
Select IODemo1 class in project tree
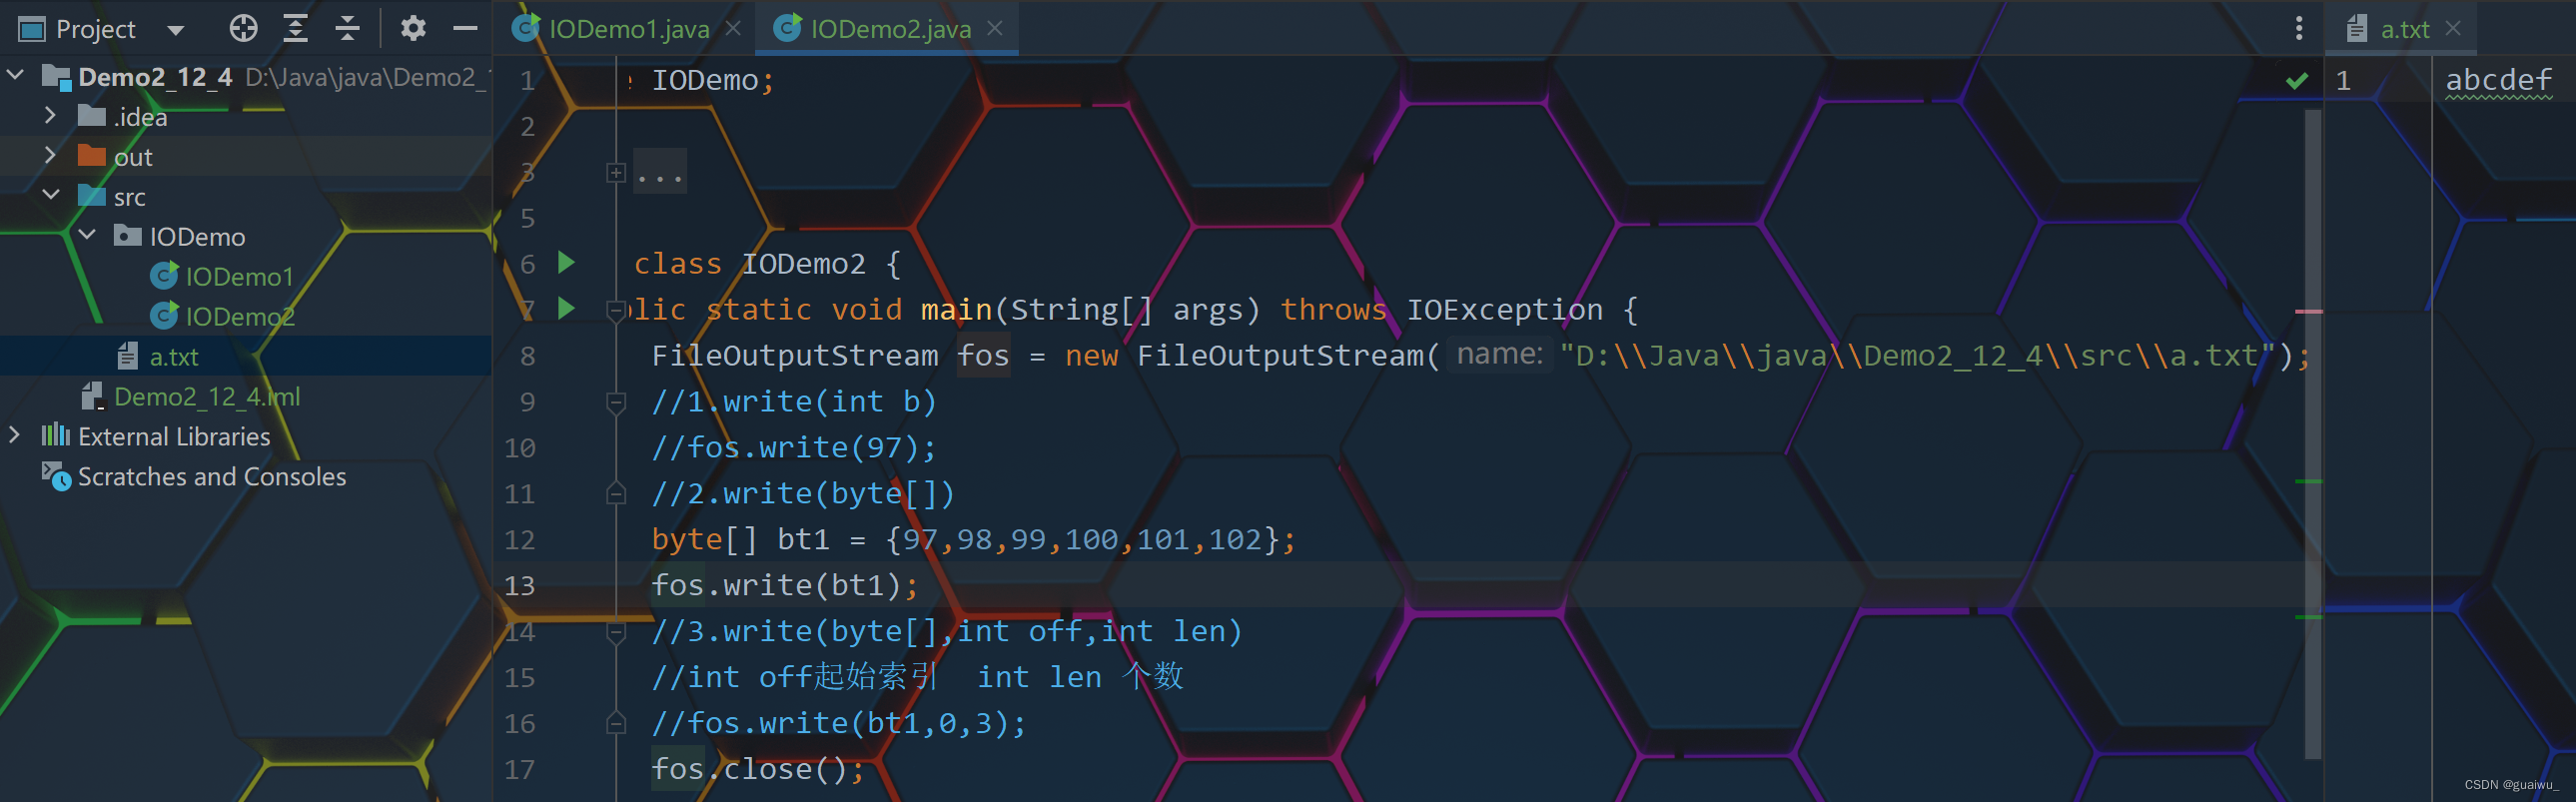click(x=239, y=277)
